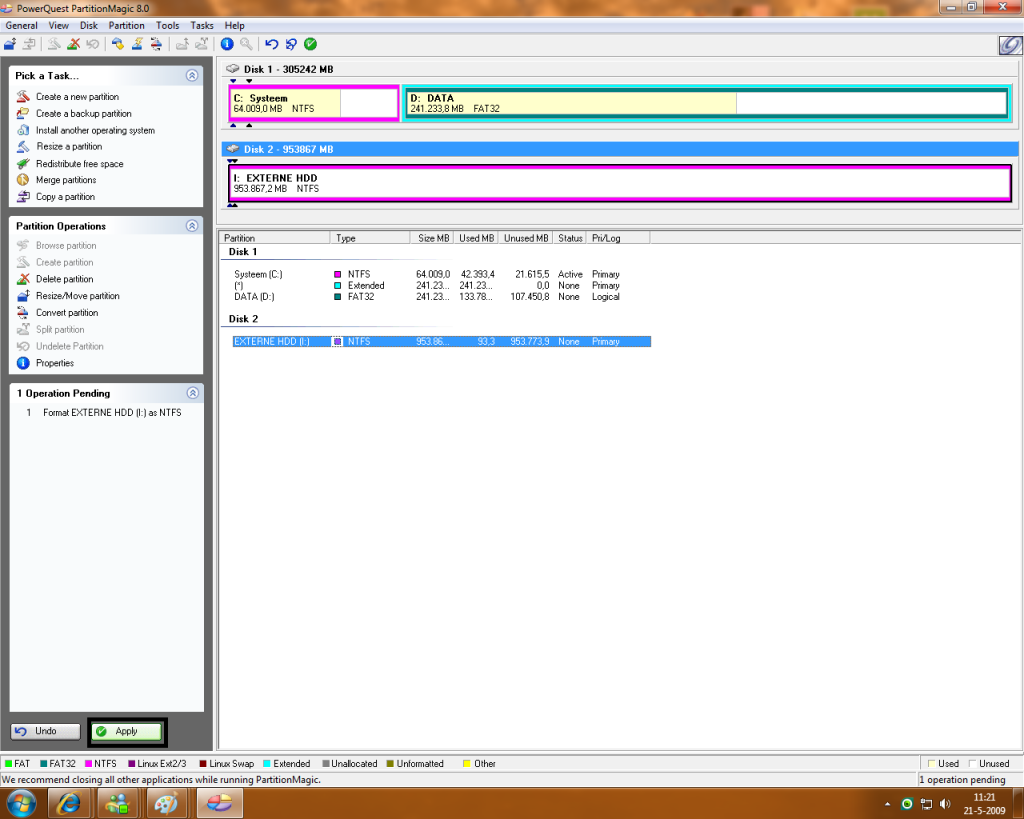Click the Partition column header
The width and height of the screenshot is (1024, 819).
tap(275, 238)
